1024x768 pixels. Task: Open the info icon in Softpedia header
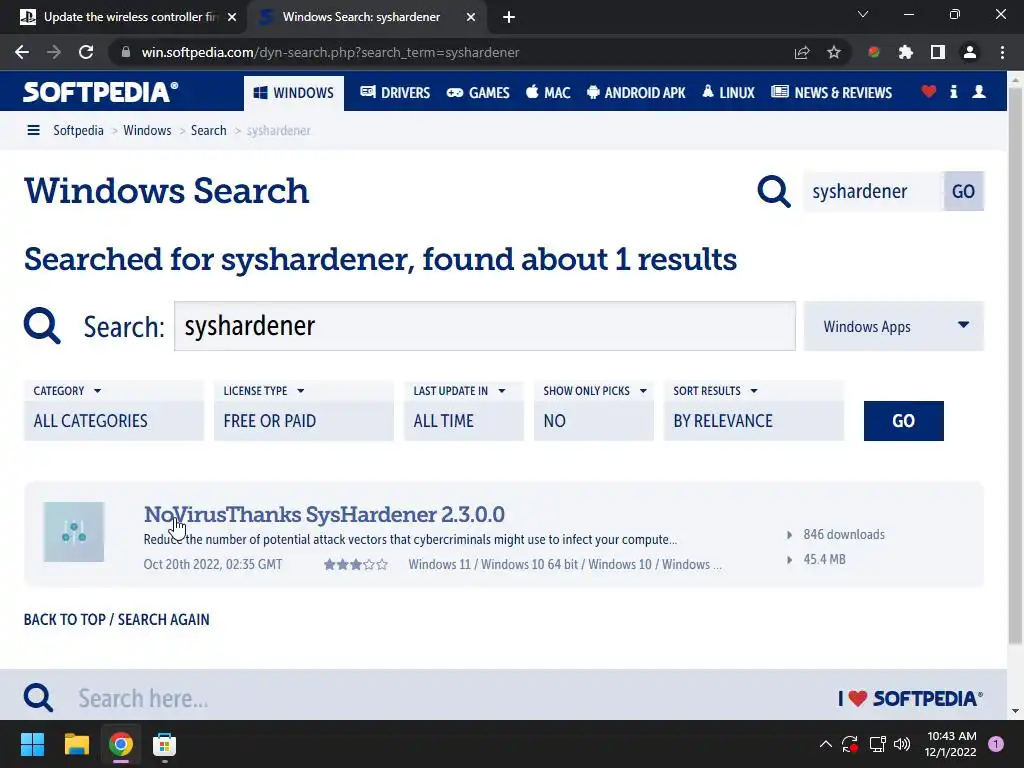[x=953, y=91]
